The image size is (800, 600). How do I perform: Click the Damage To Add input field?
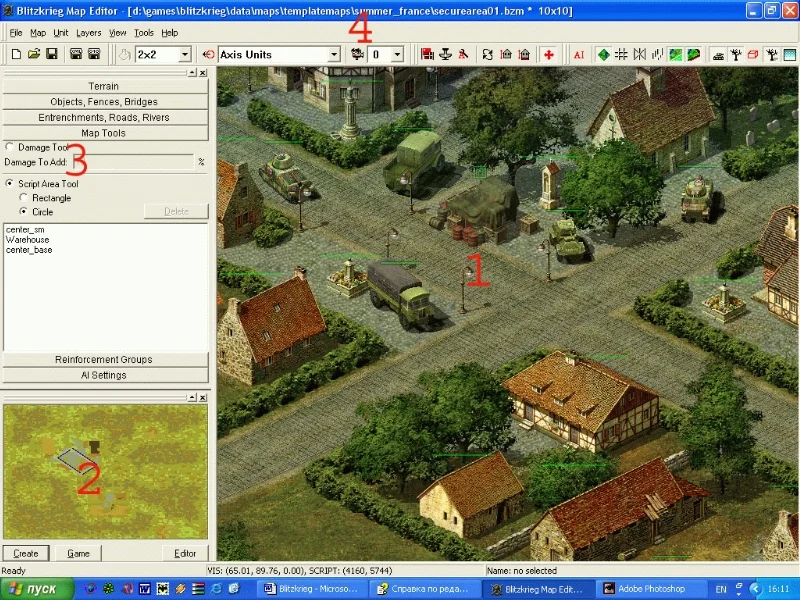pyautogui.click(x=133, y=162)
